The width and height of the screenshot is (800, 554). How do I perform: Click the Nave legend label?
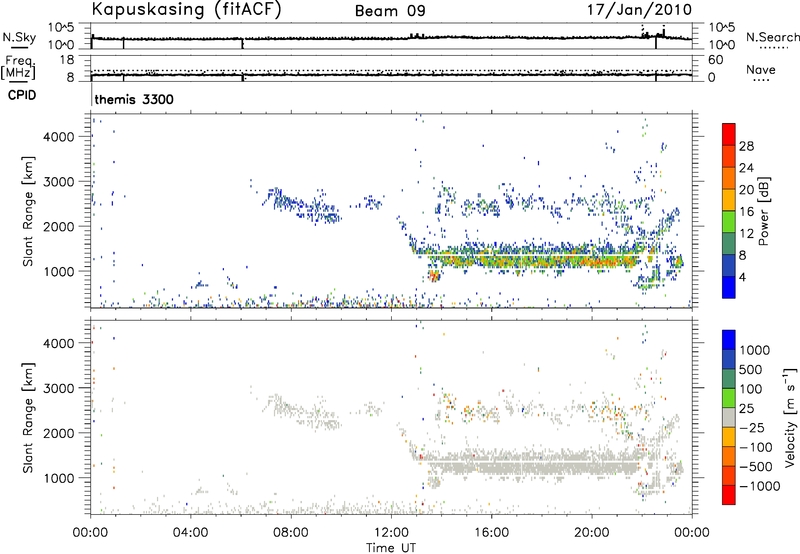pyautogui.click(x=761, y=69)
